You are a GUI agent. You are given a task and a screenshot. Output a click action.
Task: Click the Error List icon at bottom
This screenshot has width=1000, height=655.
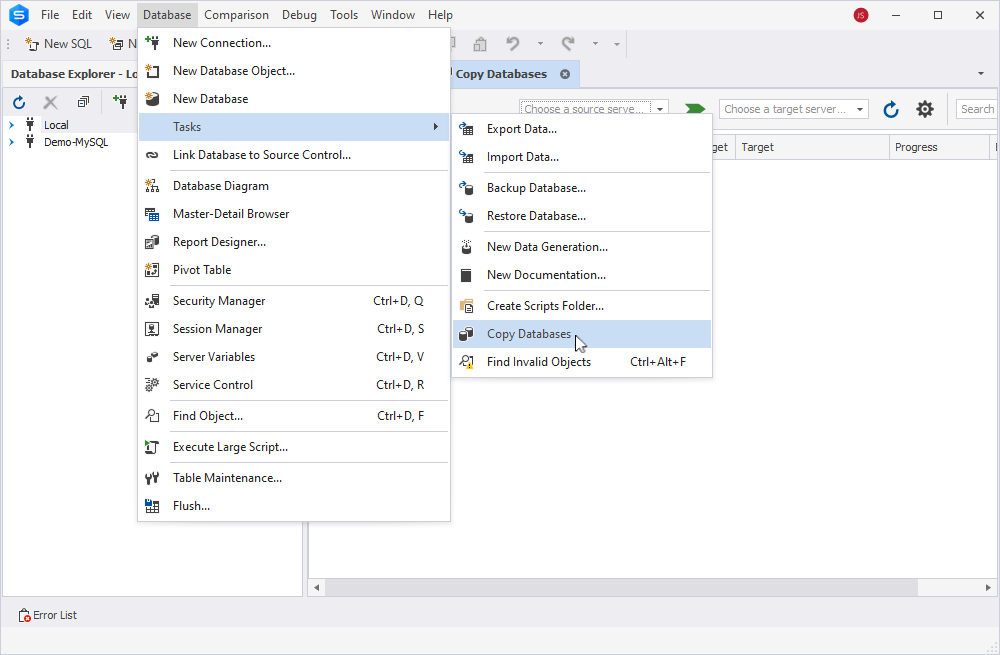pos(24,615)
